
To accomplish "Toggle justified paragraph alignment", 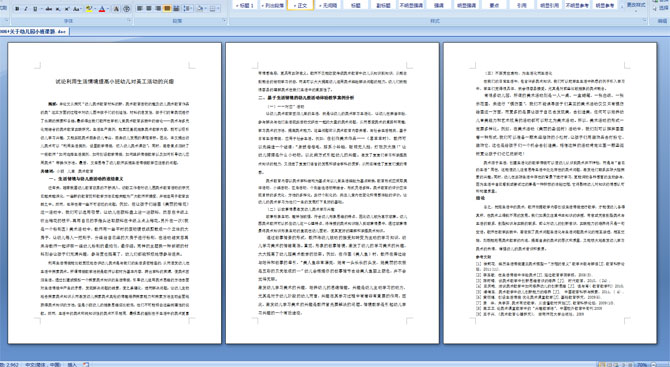I will point(167,8).
